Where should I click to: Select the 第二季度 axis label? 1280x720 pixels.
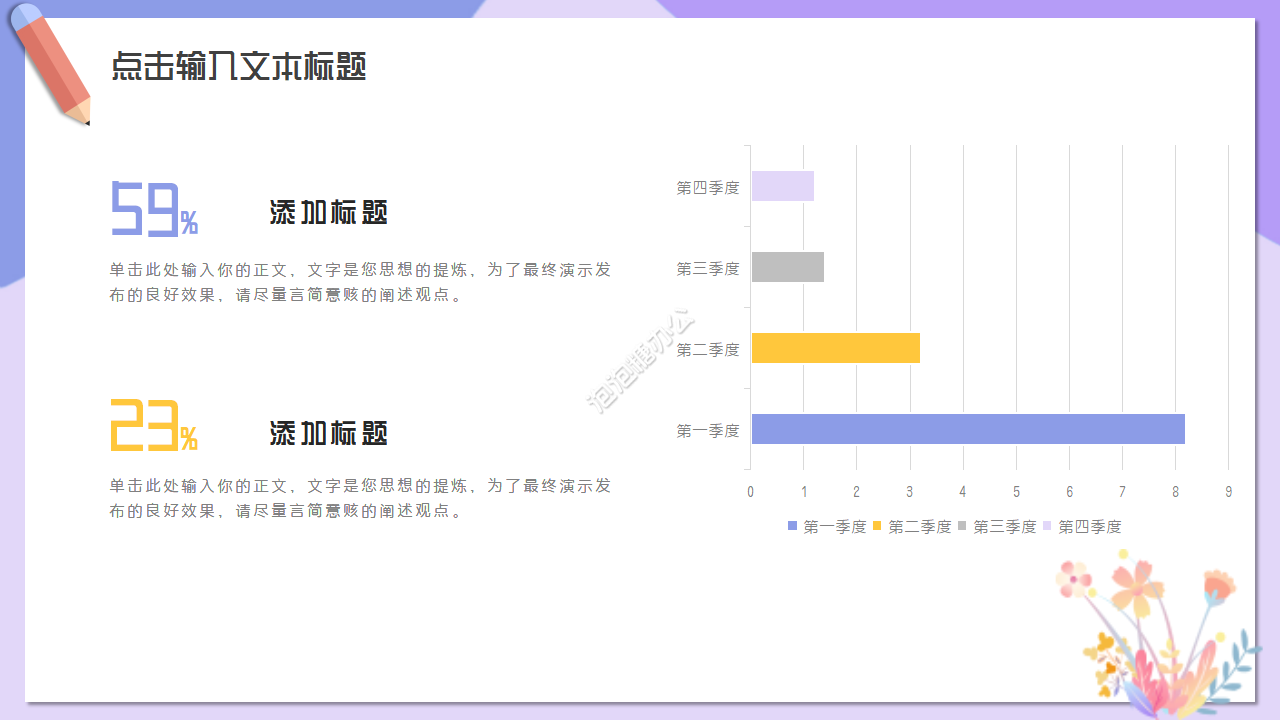pyautogui.click(x=708, y=349)
